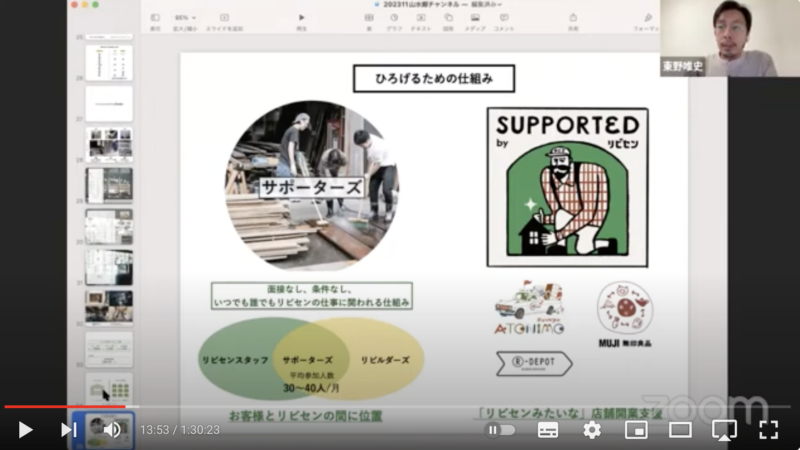This screenshot has height=450, width=800.
Task: Open the chart insert dropdown
Action: coord(395,18)
